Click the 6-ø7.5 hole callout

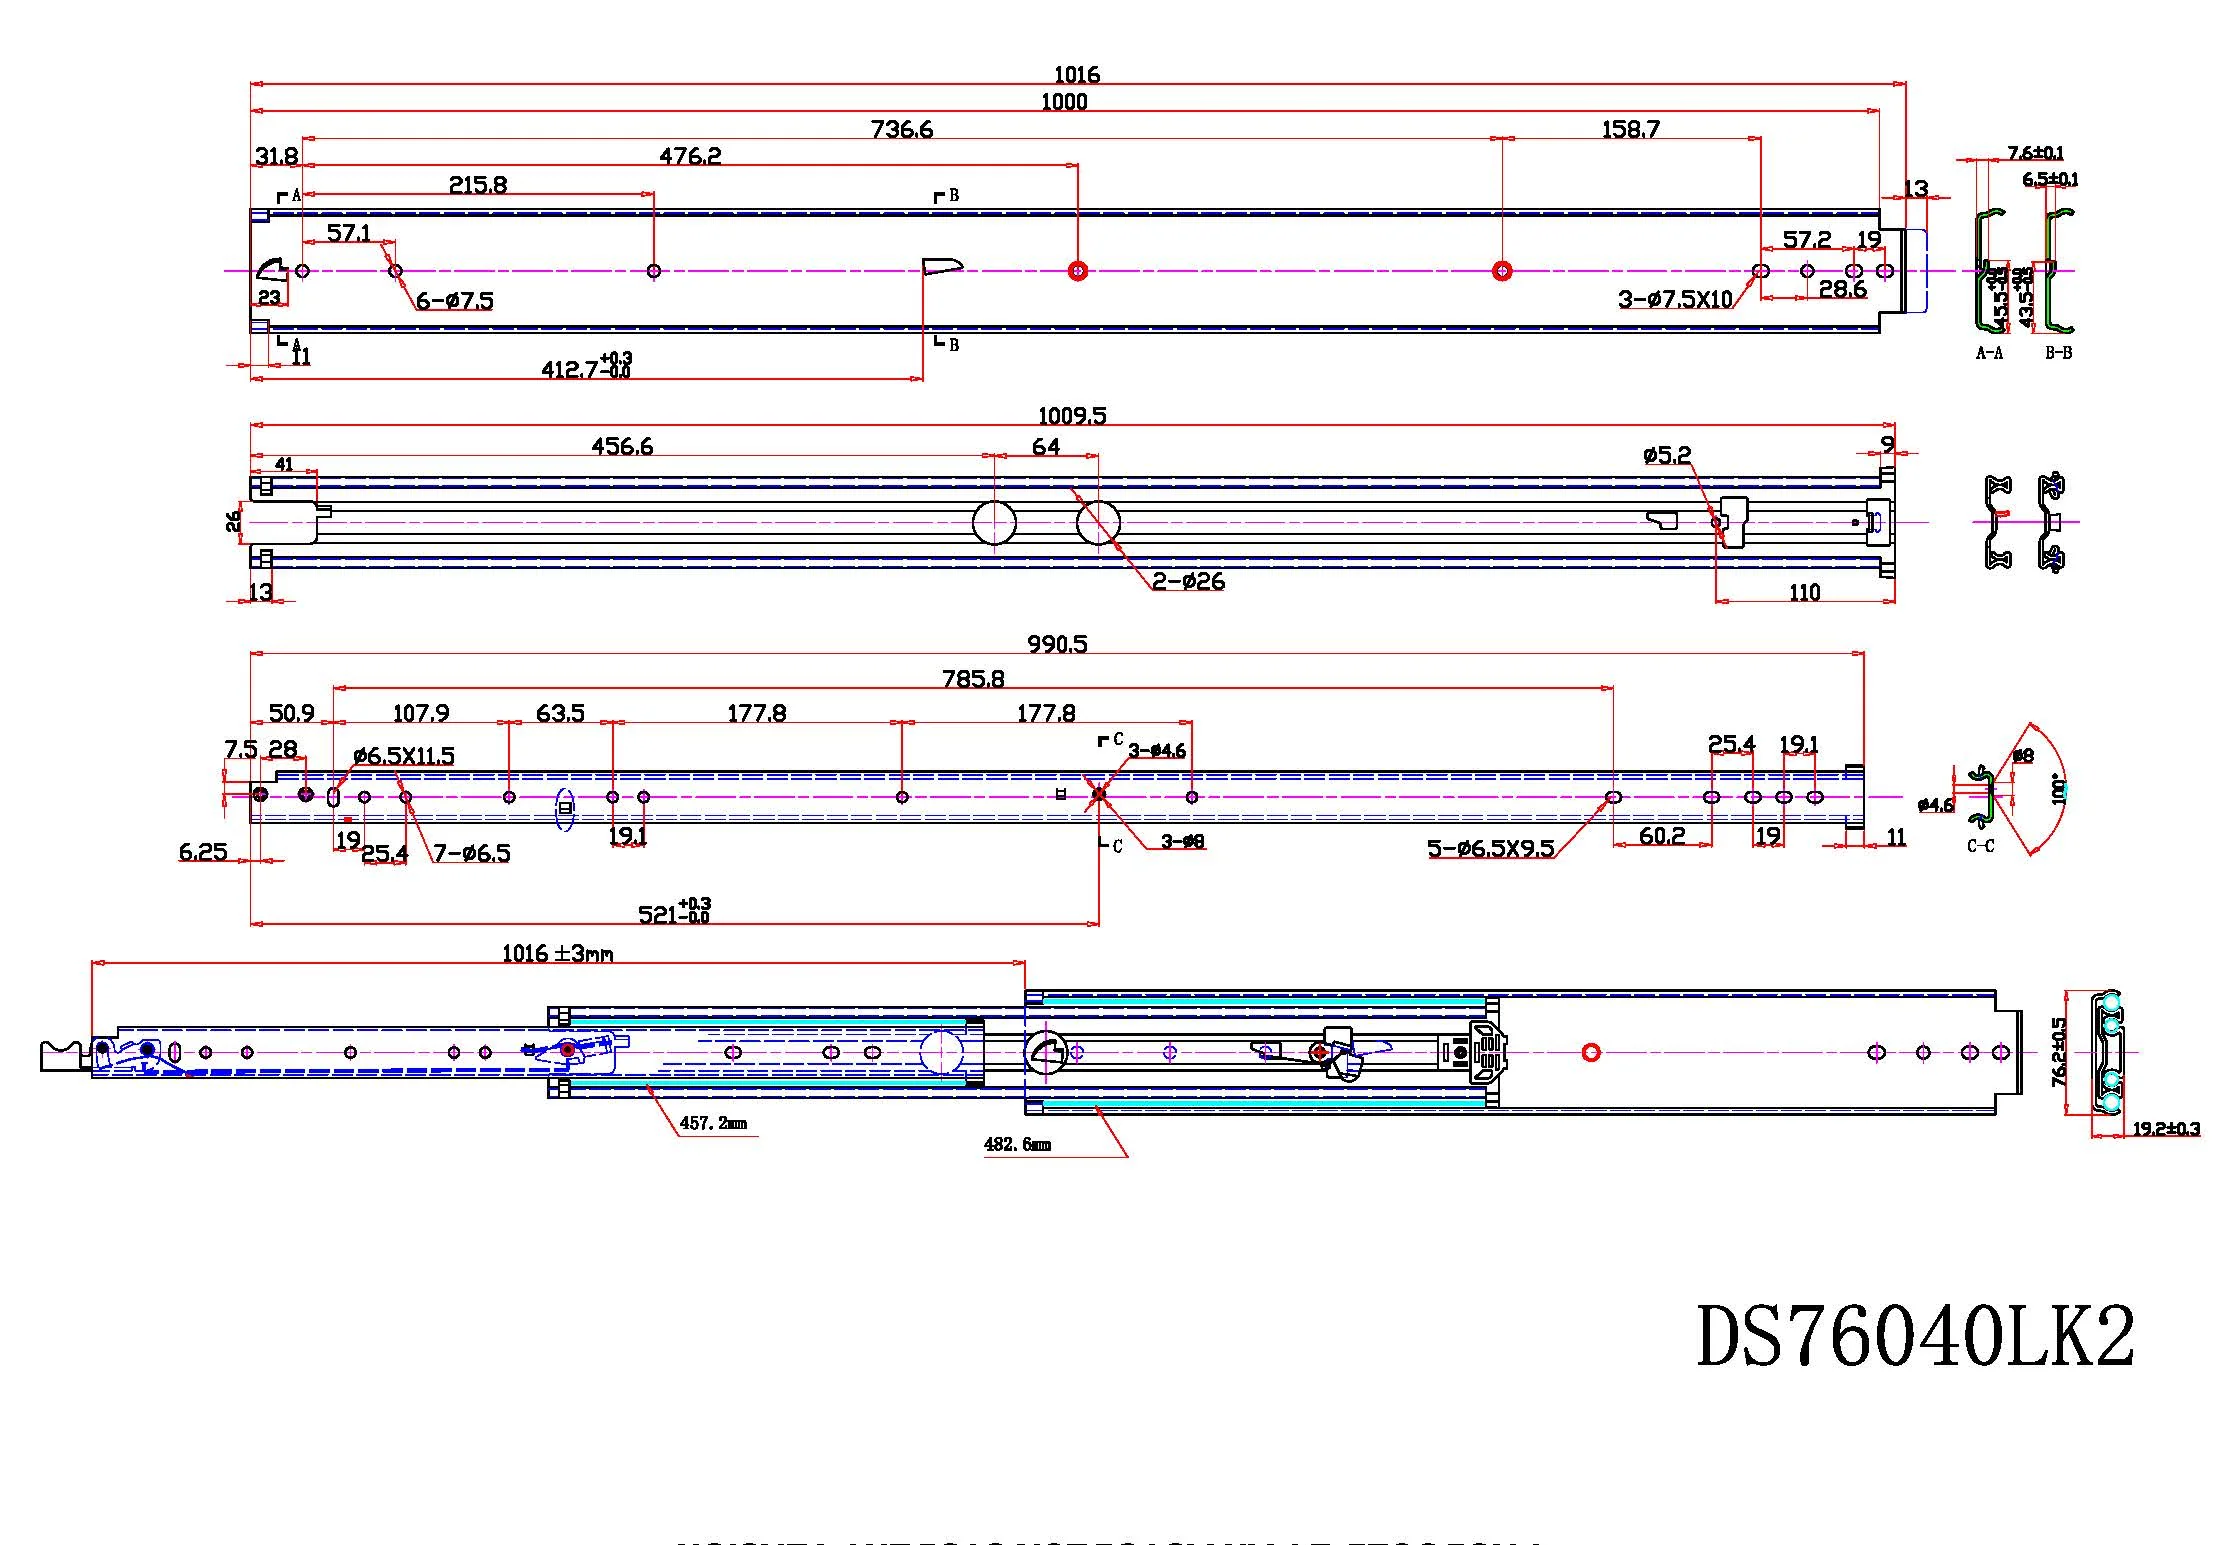(x=455, y=300)
